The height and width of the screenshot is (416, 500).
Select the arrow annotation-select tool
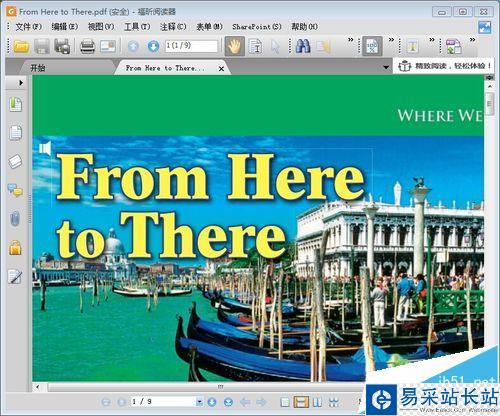click(275, 47)
